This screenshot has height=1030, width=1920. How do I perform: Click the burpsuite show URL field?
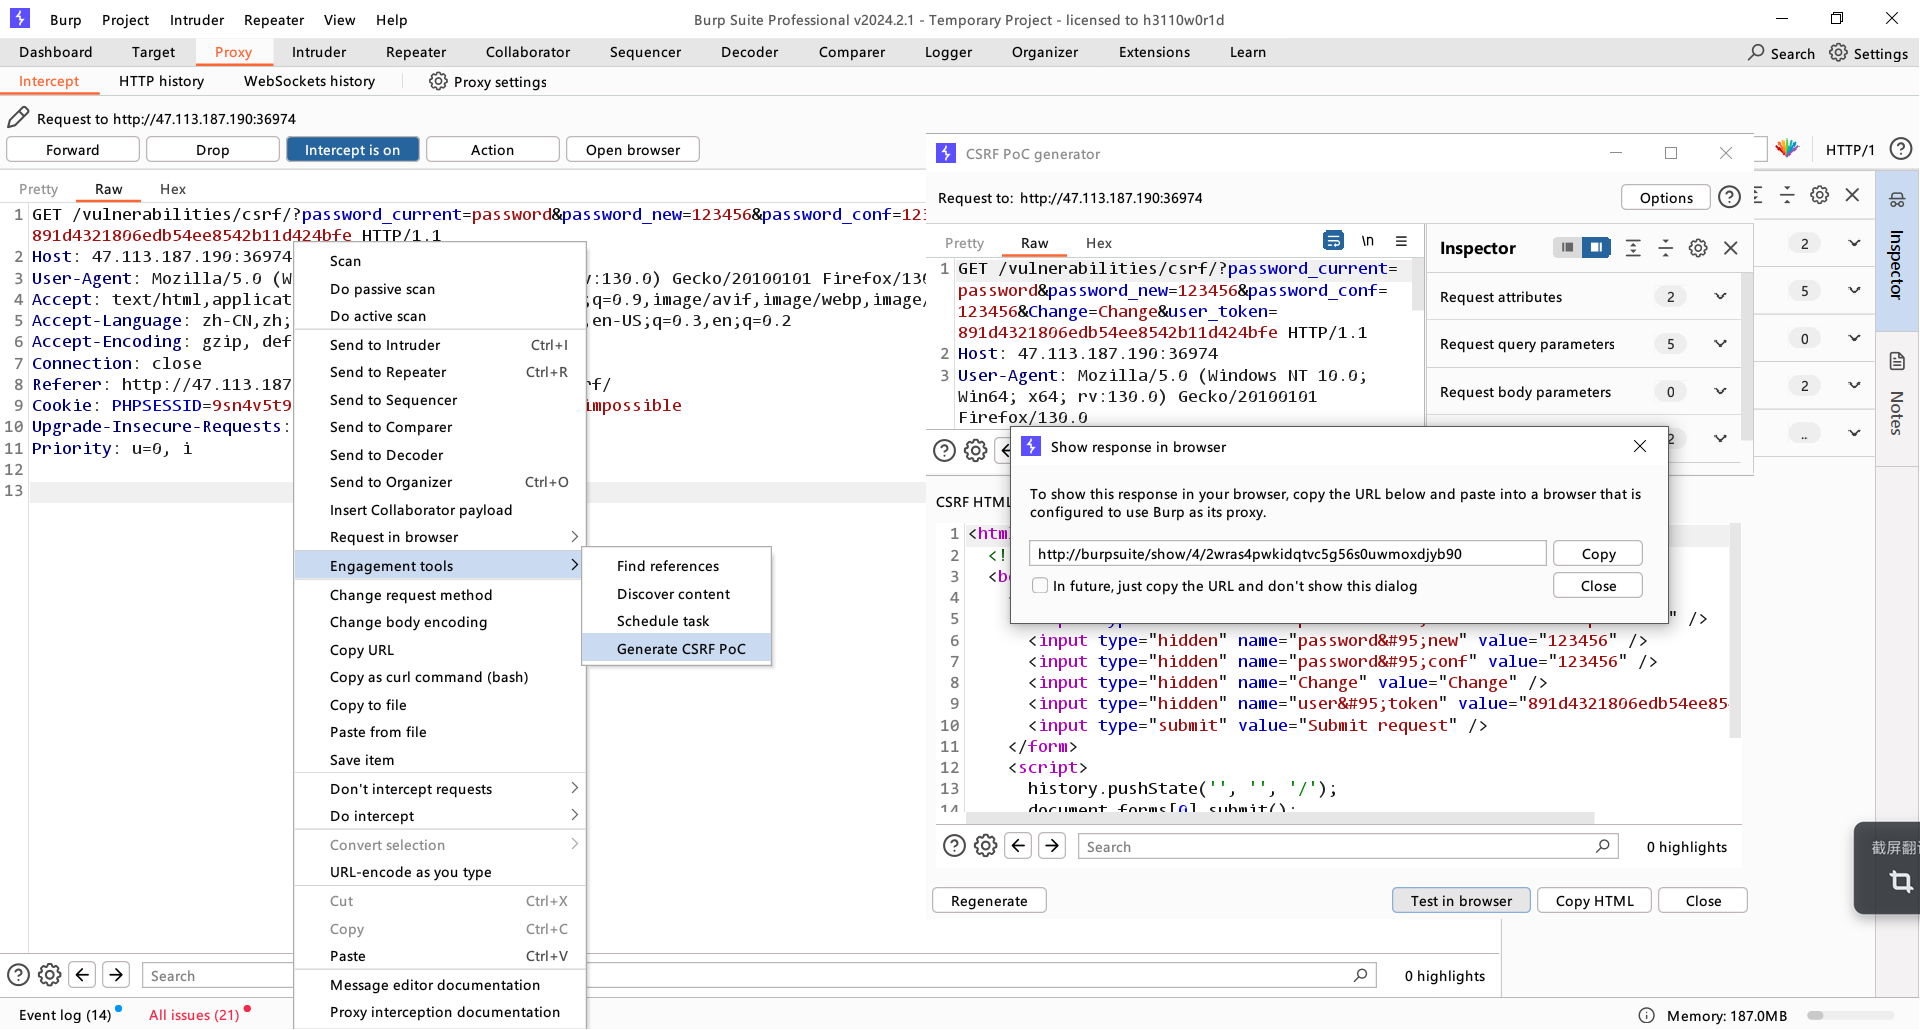tap(1288, 553)
